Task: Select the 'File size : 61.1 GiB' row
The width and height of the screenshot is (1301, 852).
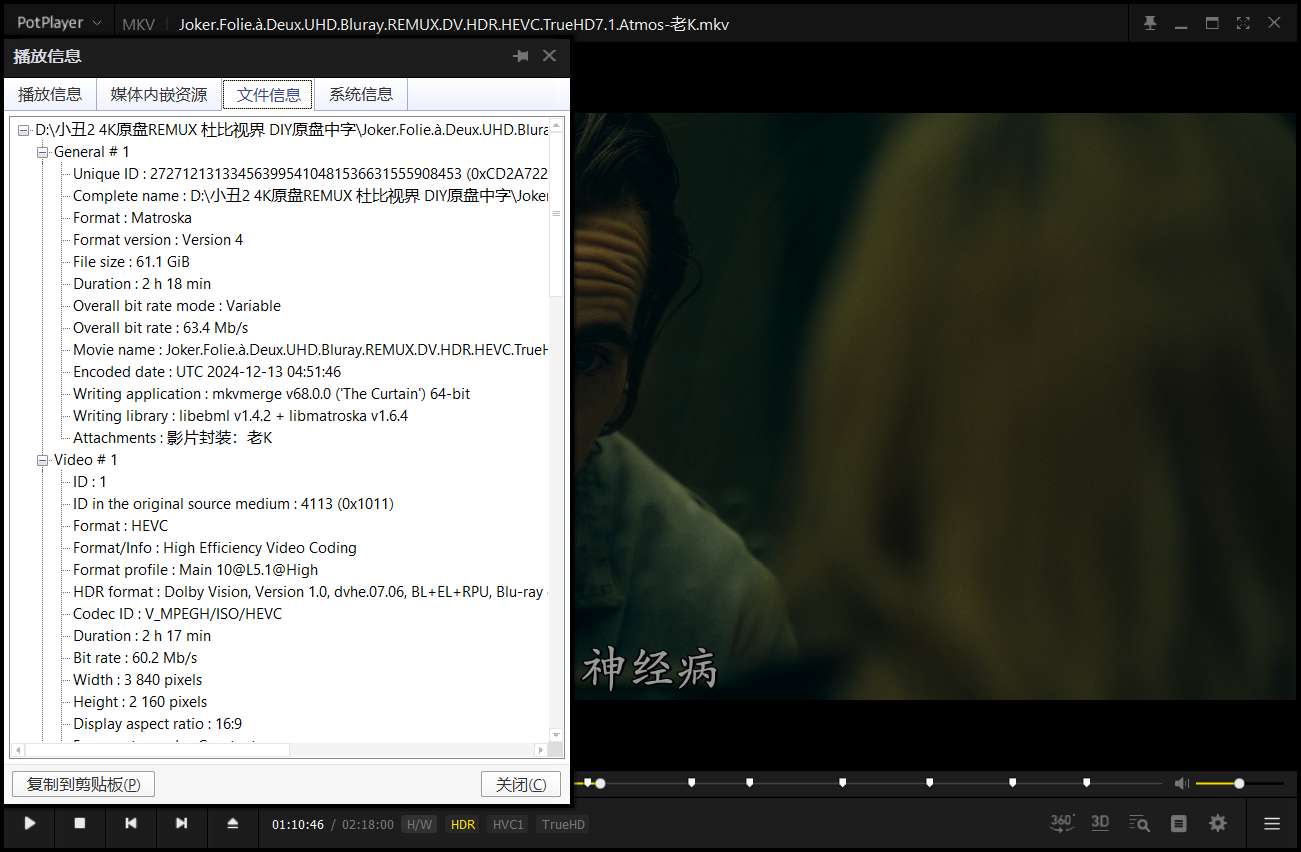Action: [x=131, y=262]
